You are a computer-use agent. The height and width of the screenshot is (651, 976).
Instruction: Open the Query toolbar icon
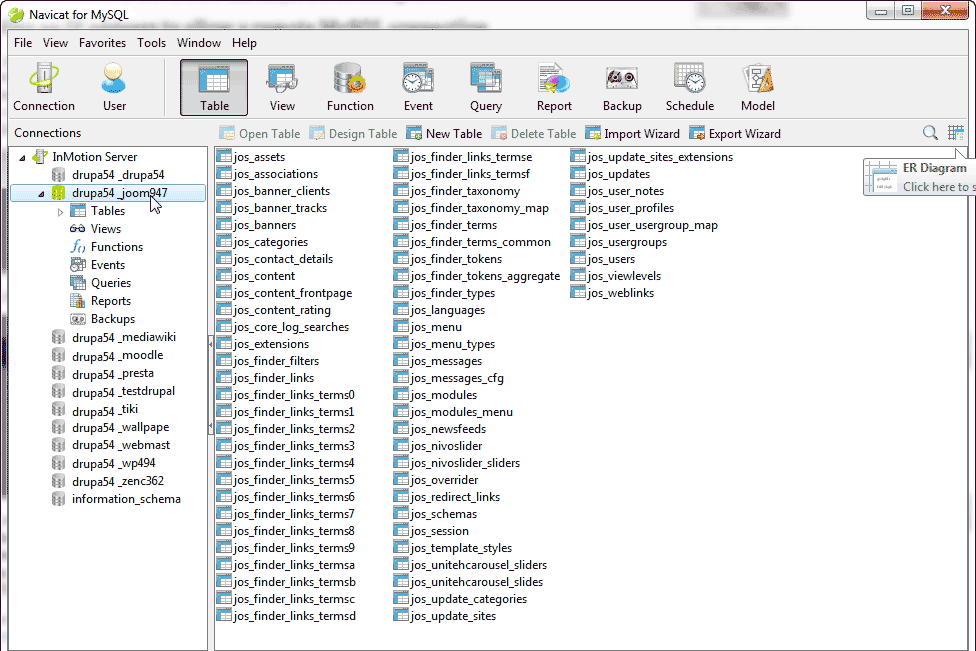click(486, 87)
